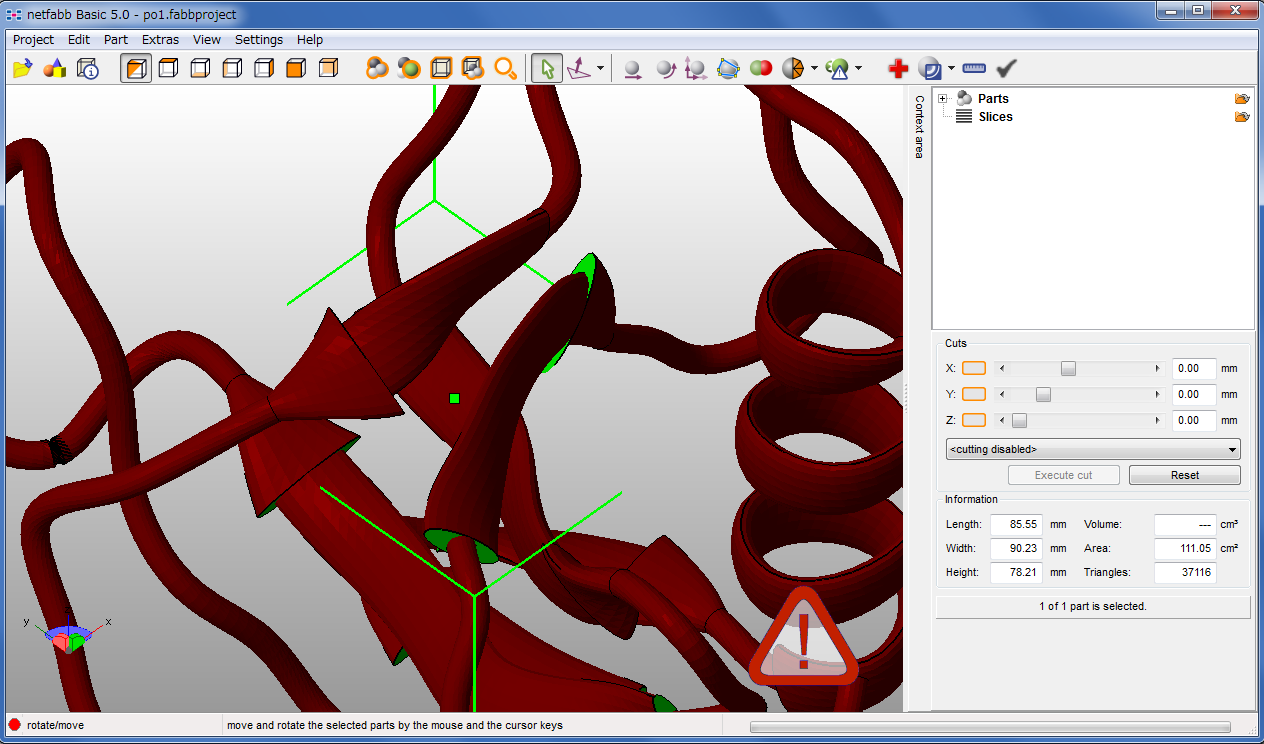Image resolution: width=1264 pixels, height=744 pixels.
Task: Click the red cross repair icon
Action: tap(898, 68)
